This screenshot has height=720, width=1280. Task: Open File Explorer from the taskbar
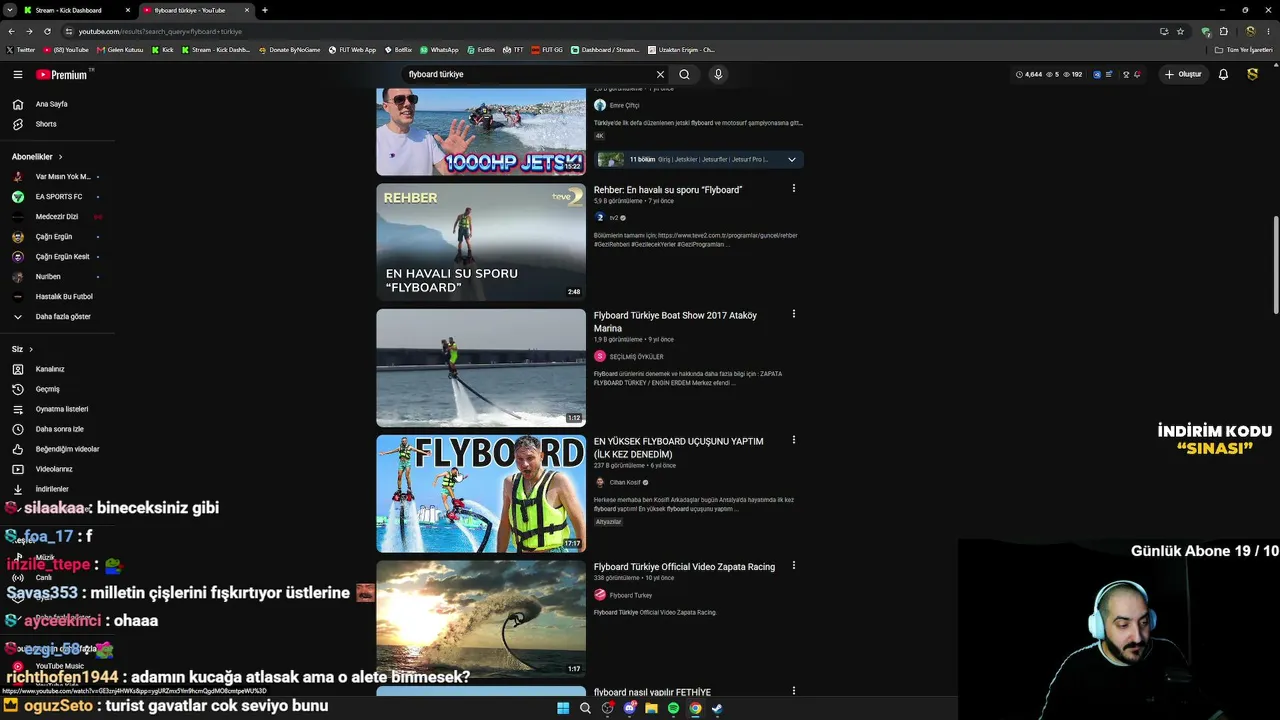[651, 708]
